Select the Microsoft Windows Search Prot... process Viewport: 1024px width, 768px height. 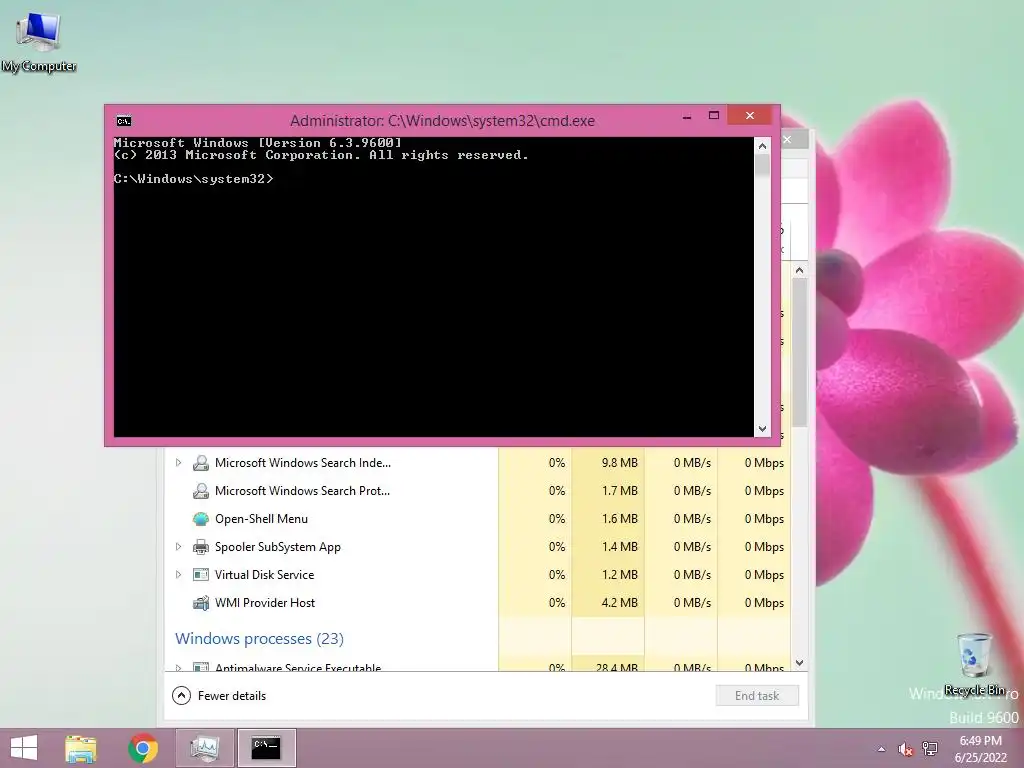[x=302, y=491]
